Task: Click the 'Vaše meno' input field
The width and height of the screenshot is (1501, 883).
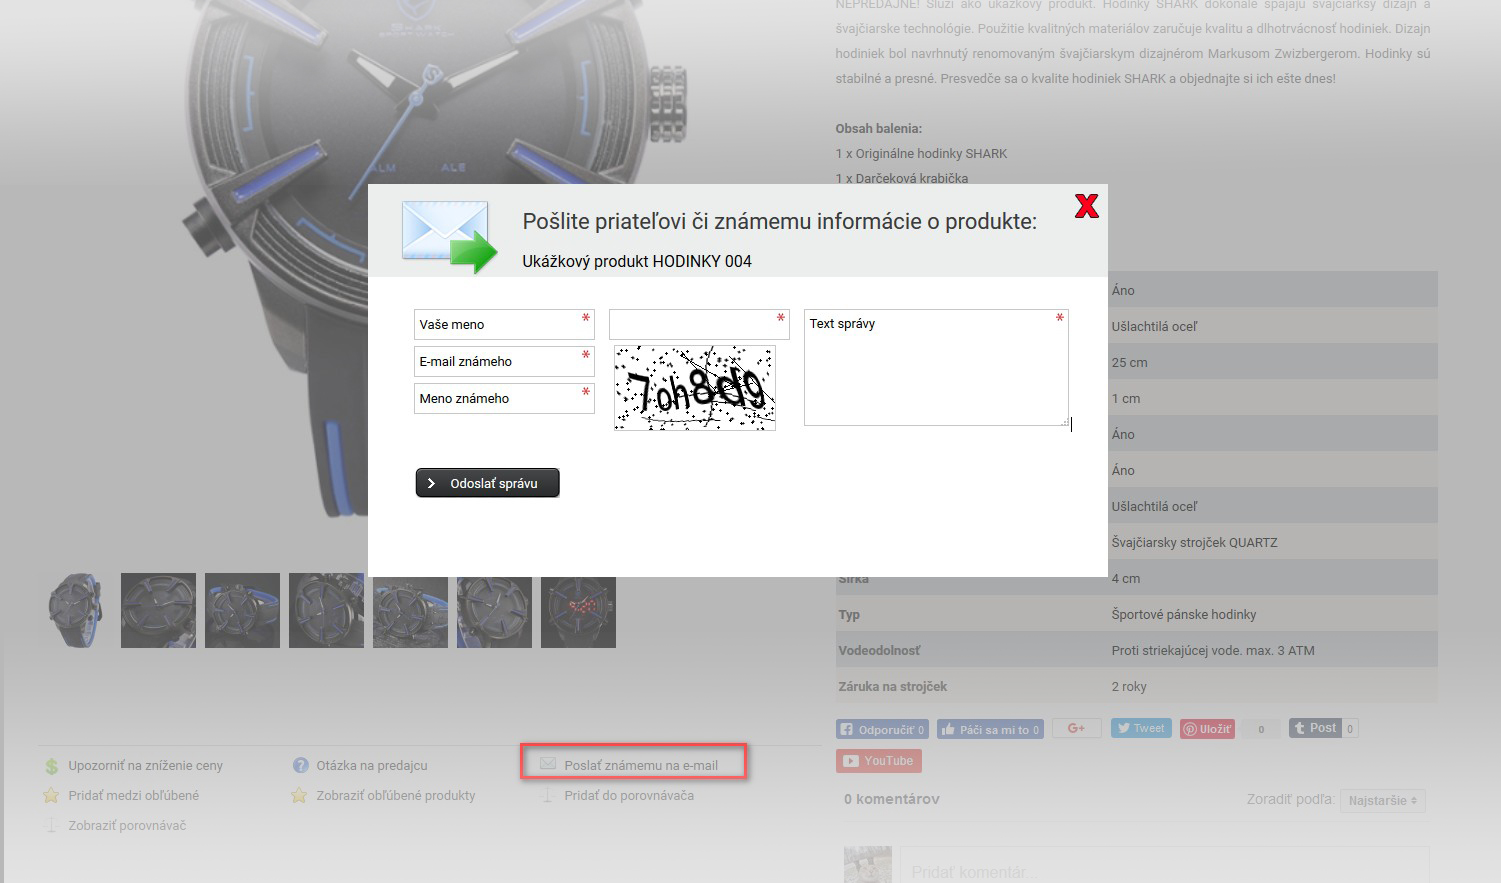Action: 503,325
